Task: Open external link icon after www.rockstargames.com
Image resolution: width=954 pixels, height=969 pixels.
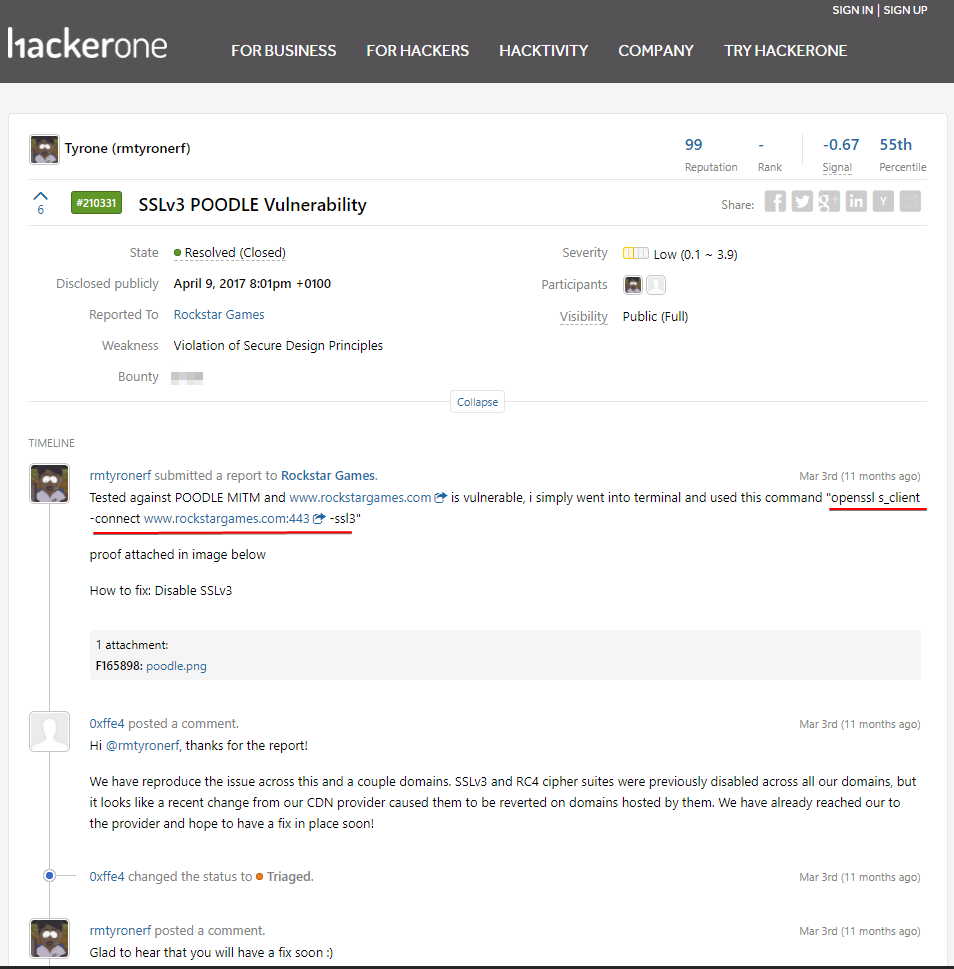Action: [x=440, y=497]
